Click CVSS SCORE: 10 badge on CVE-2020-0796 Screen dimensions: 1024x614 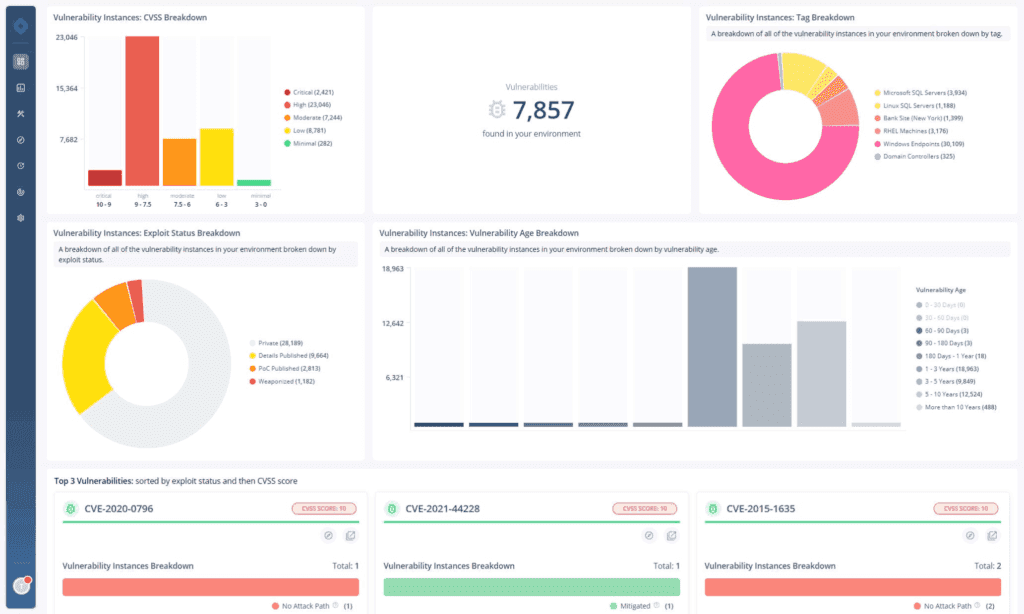tap(324, 509)
